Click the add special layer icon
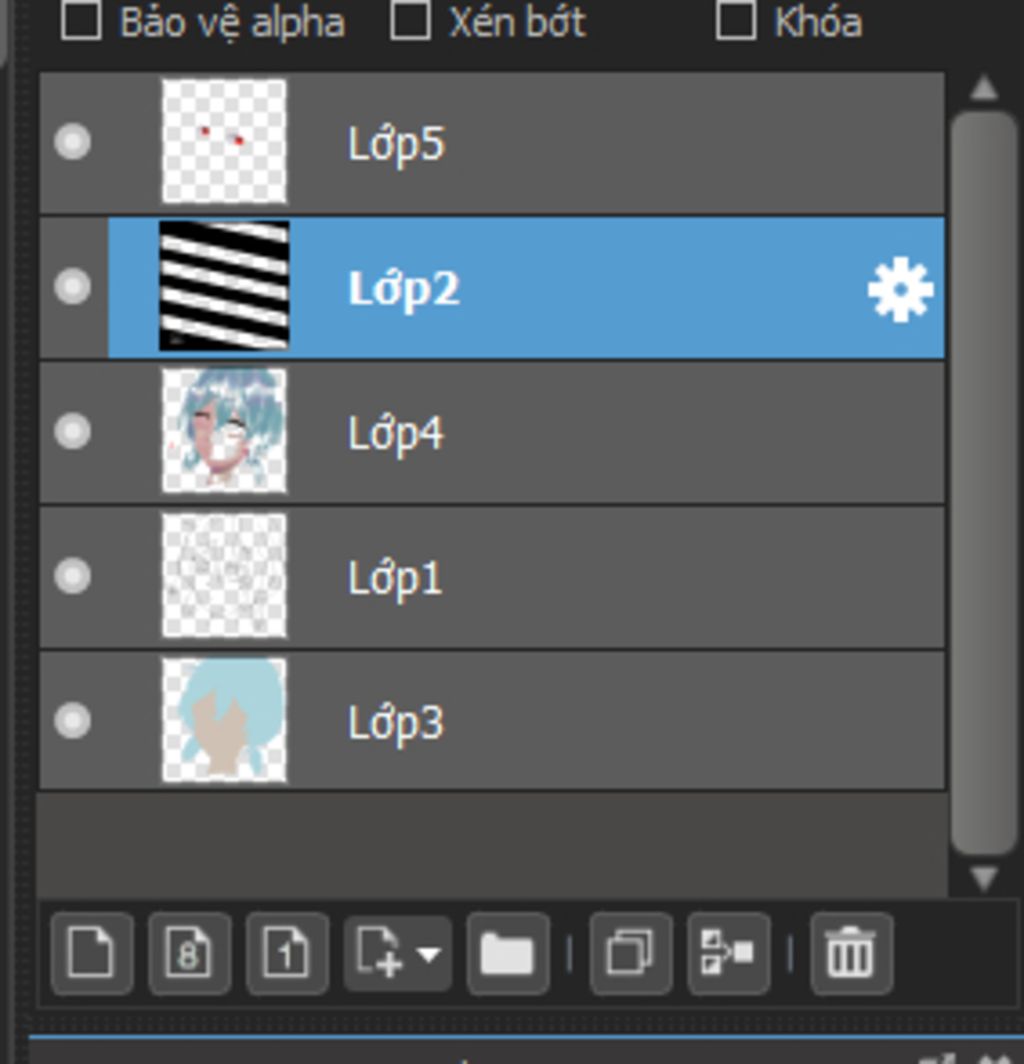The width and height of the screenshot is (1024, 1064). pos(380,953)
